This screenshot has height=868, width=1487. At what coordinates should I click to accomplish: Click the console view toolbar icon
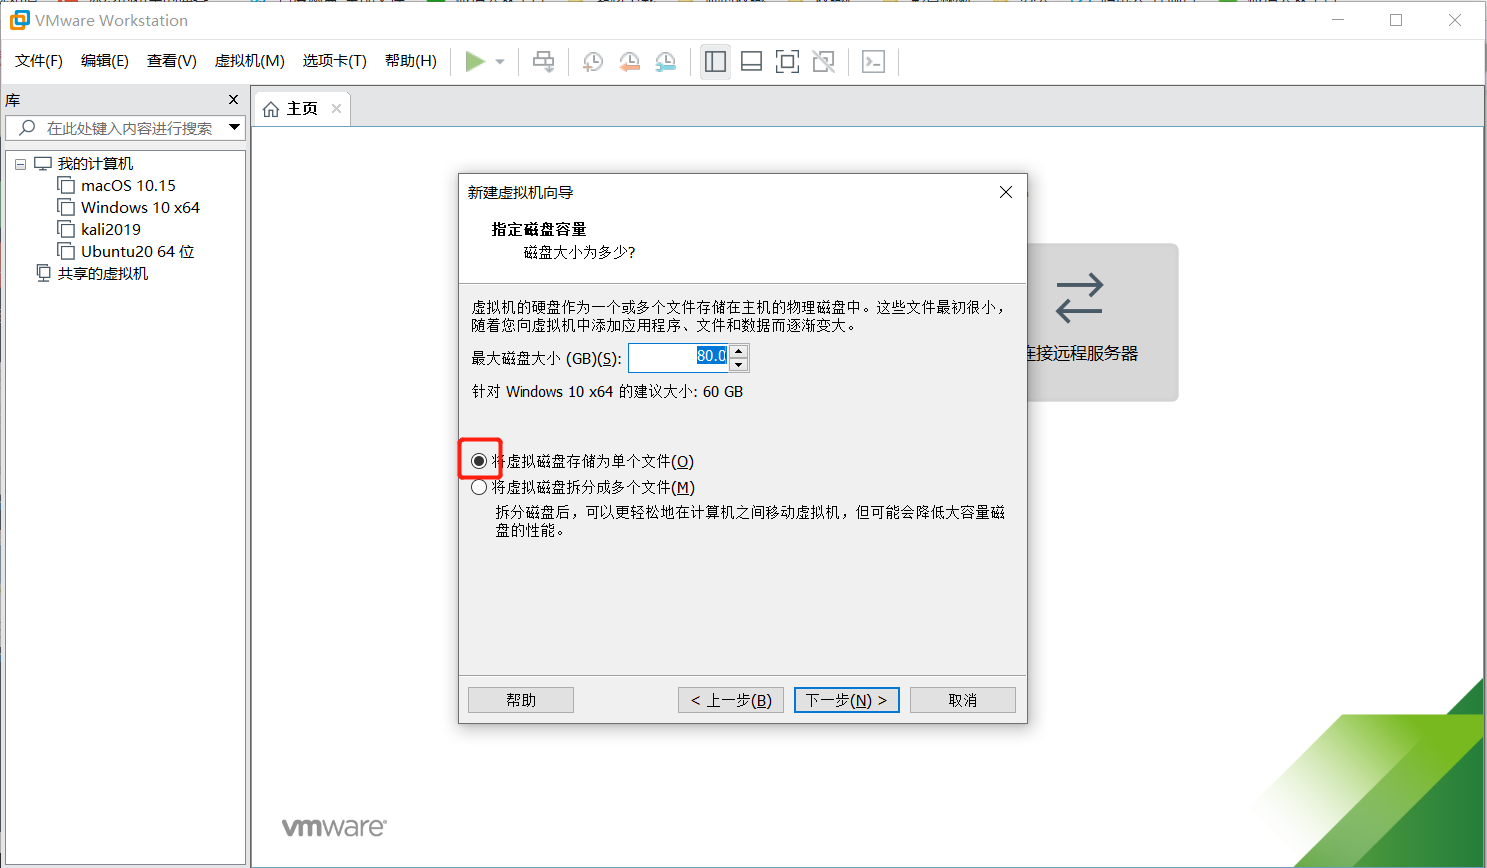coord(873,62)
